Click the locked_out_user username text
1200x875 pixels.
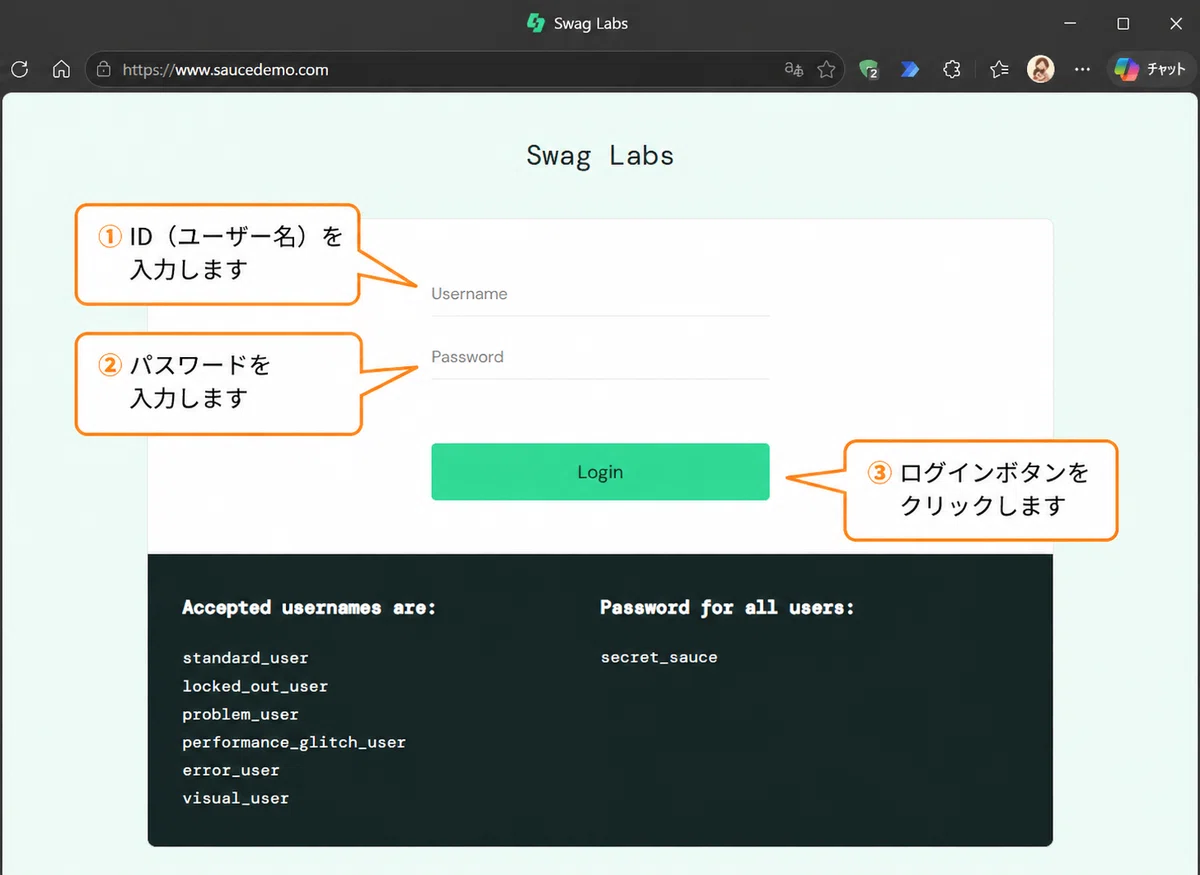[255, 686]
